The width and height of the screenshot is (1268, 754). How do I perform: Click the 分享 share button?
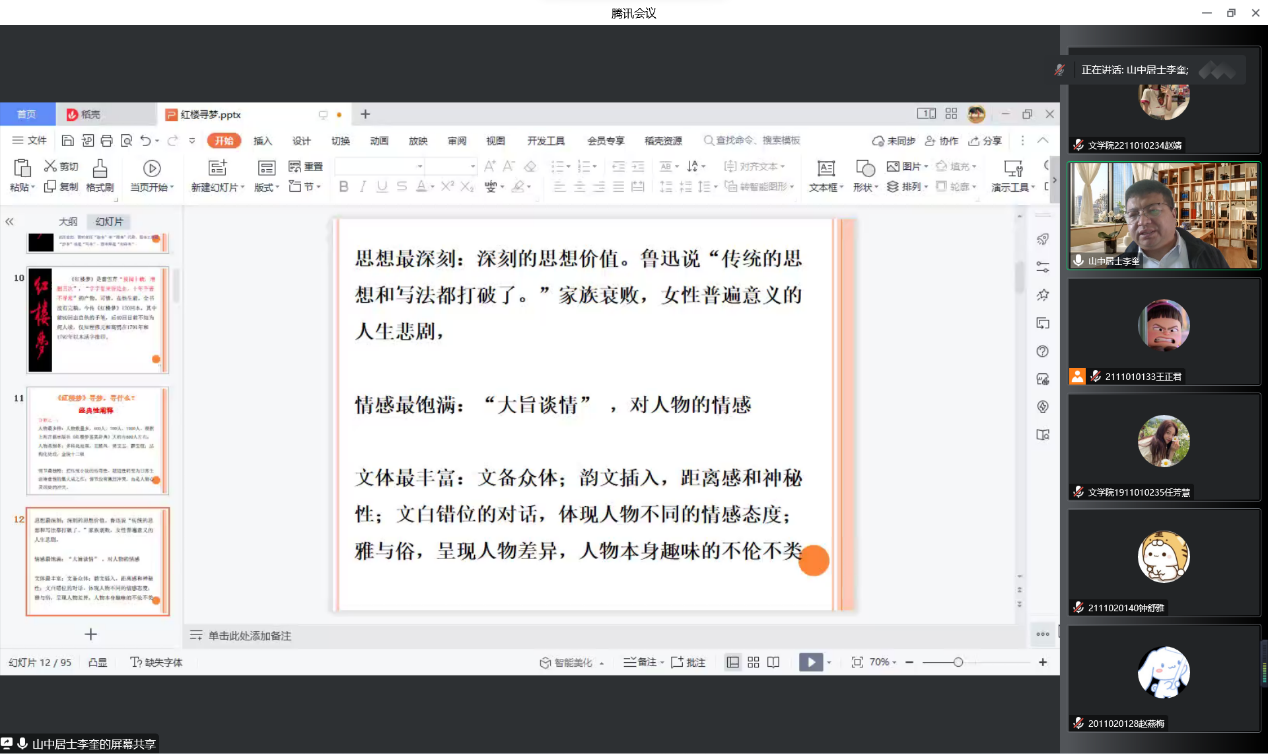984,141
